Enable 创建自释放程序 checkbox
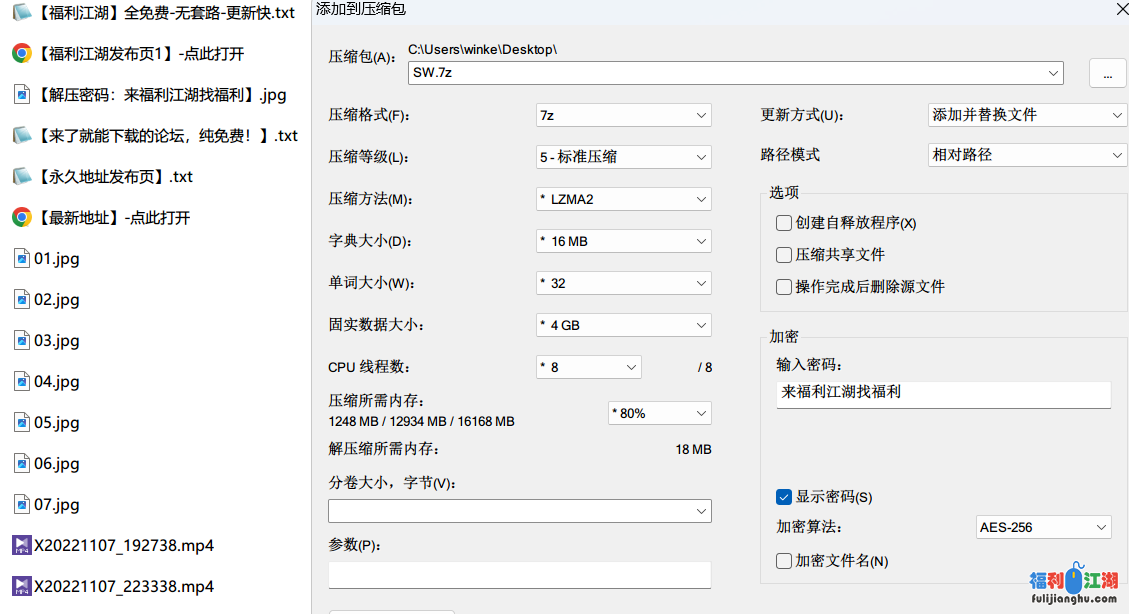The image size is (1129, 614). click(x=784, y=223)
